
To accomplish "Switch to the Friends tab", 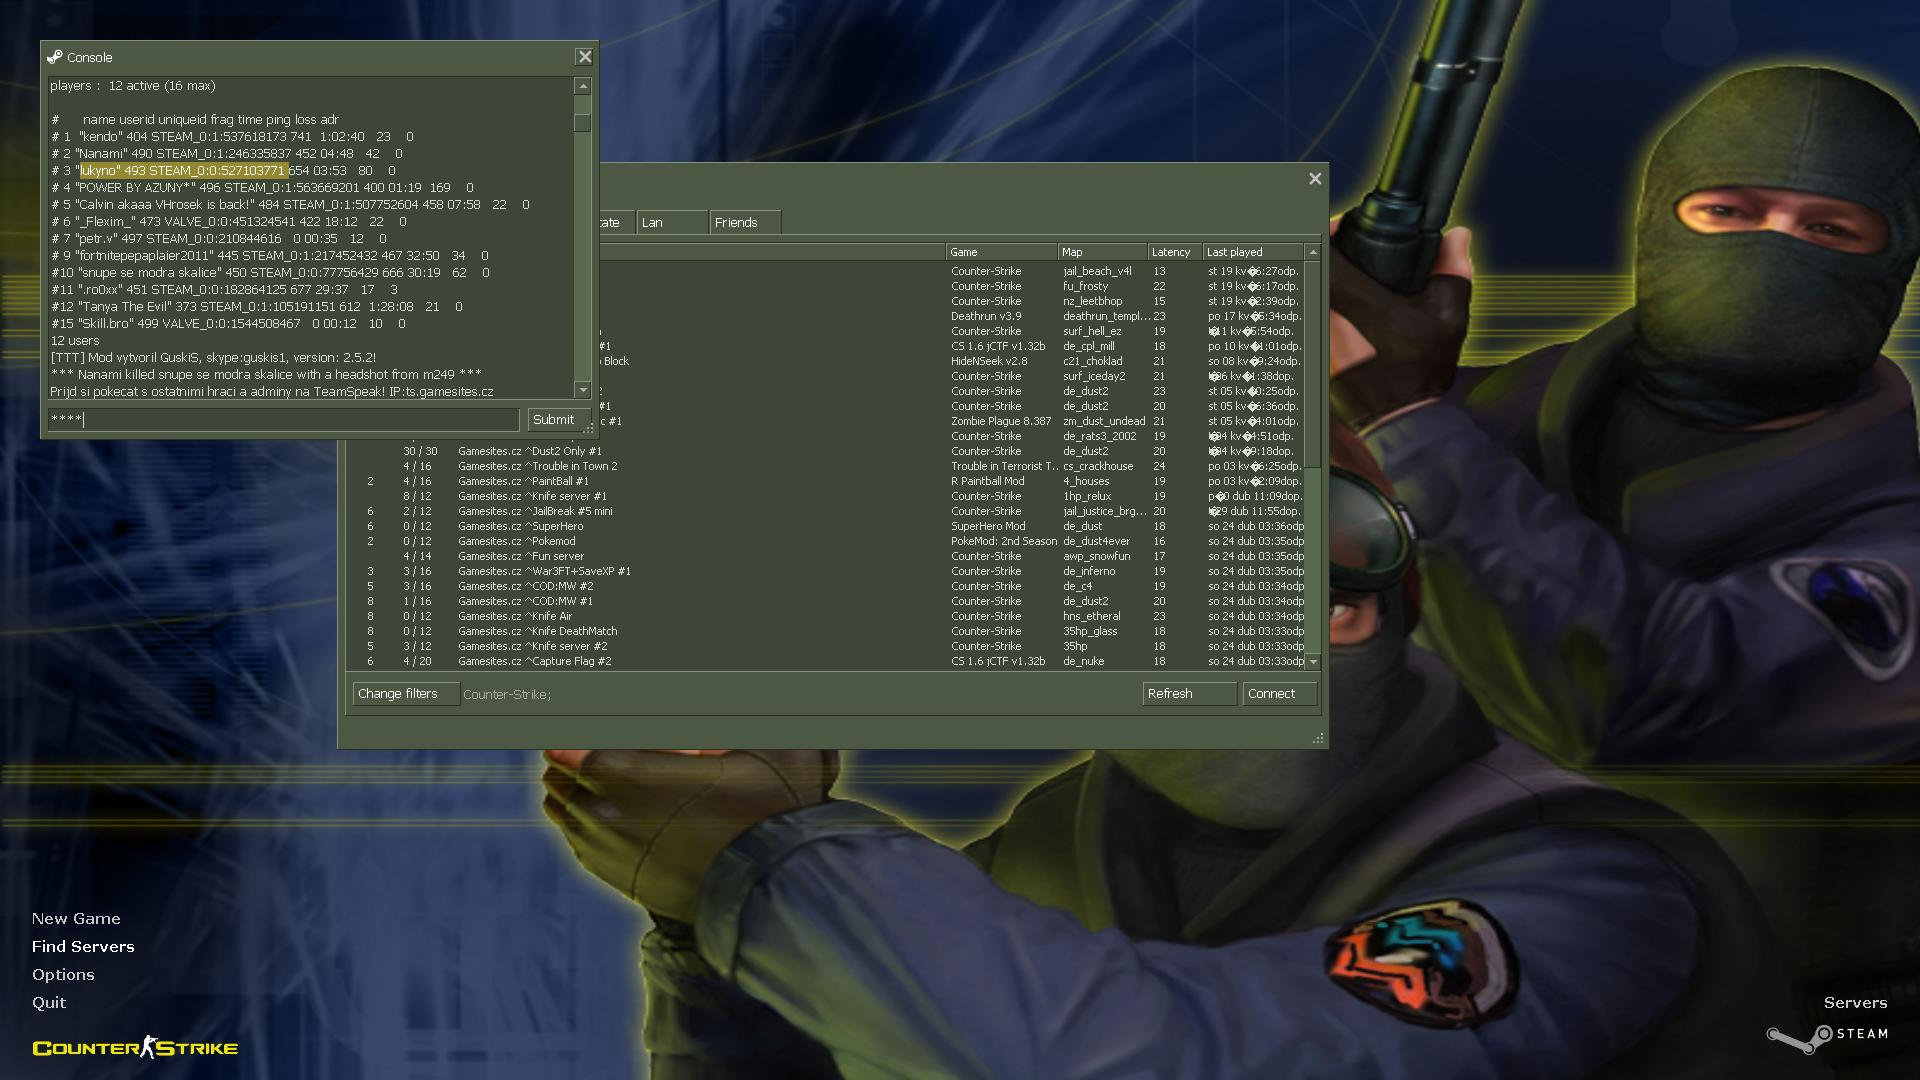I will (x=744, y=222).
